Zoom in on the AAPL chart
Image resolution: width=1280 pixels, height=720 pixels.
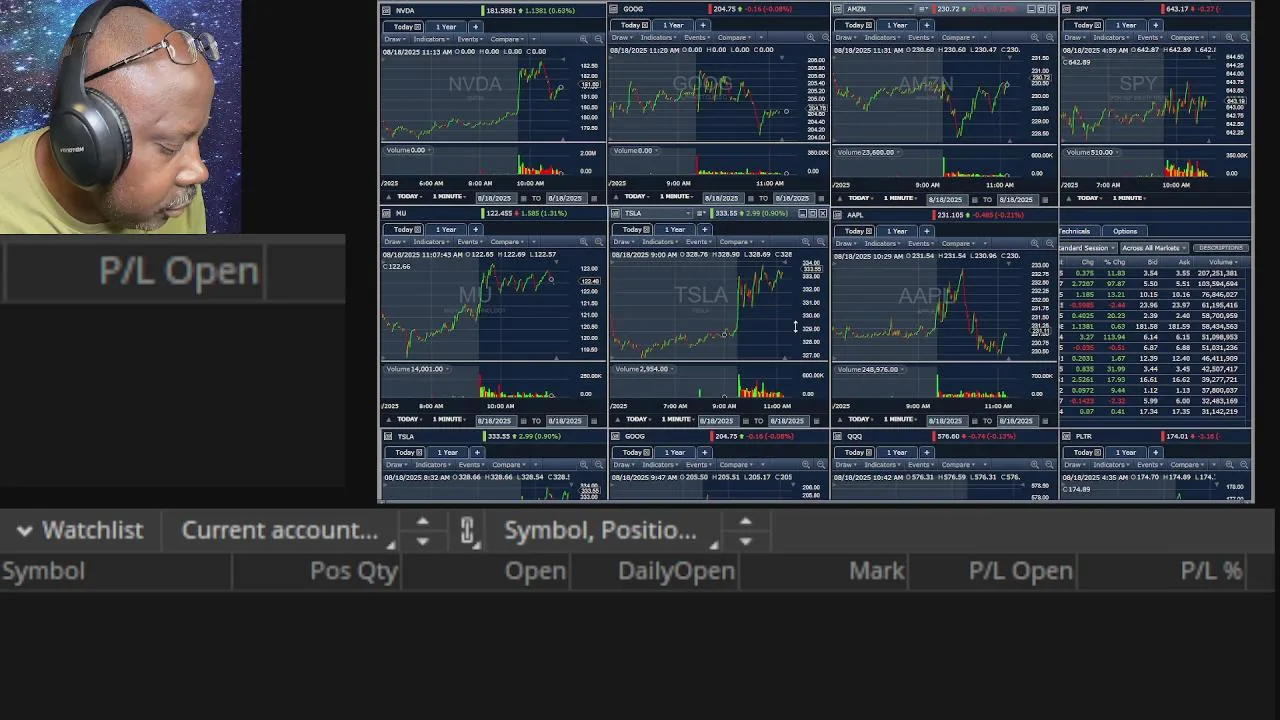pos(1036,244)
